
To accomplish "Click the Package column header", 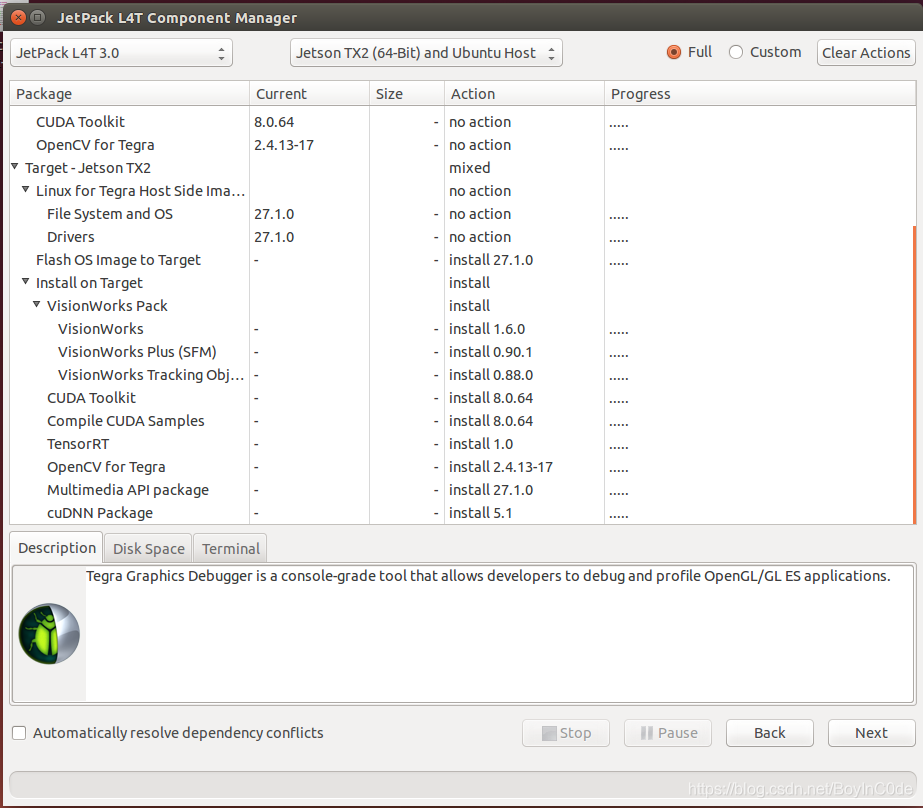I will (x=130, y=94).
